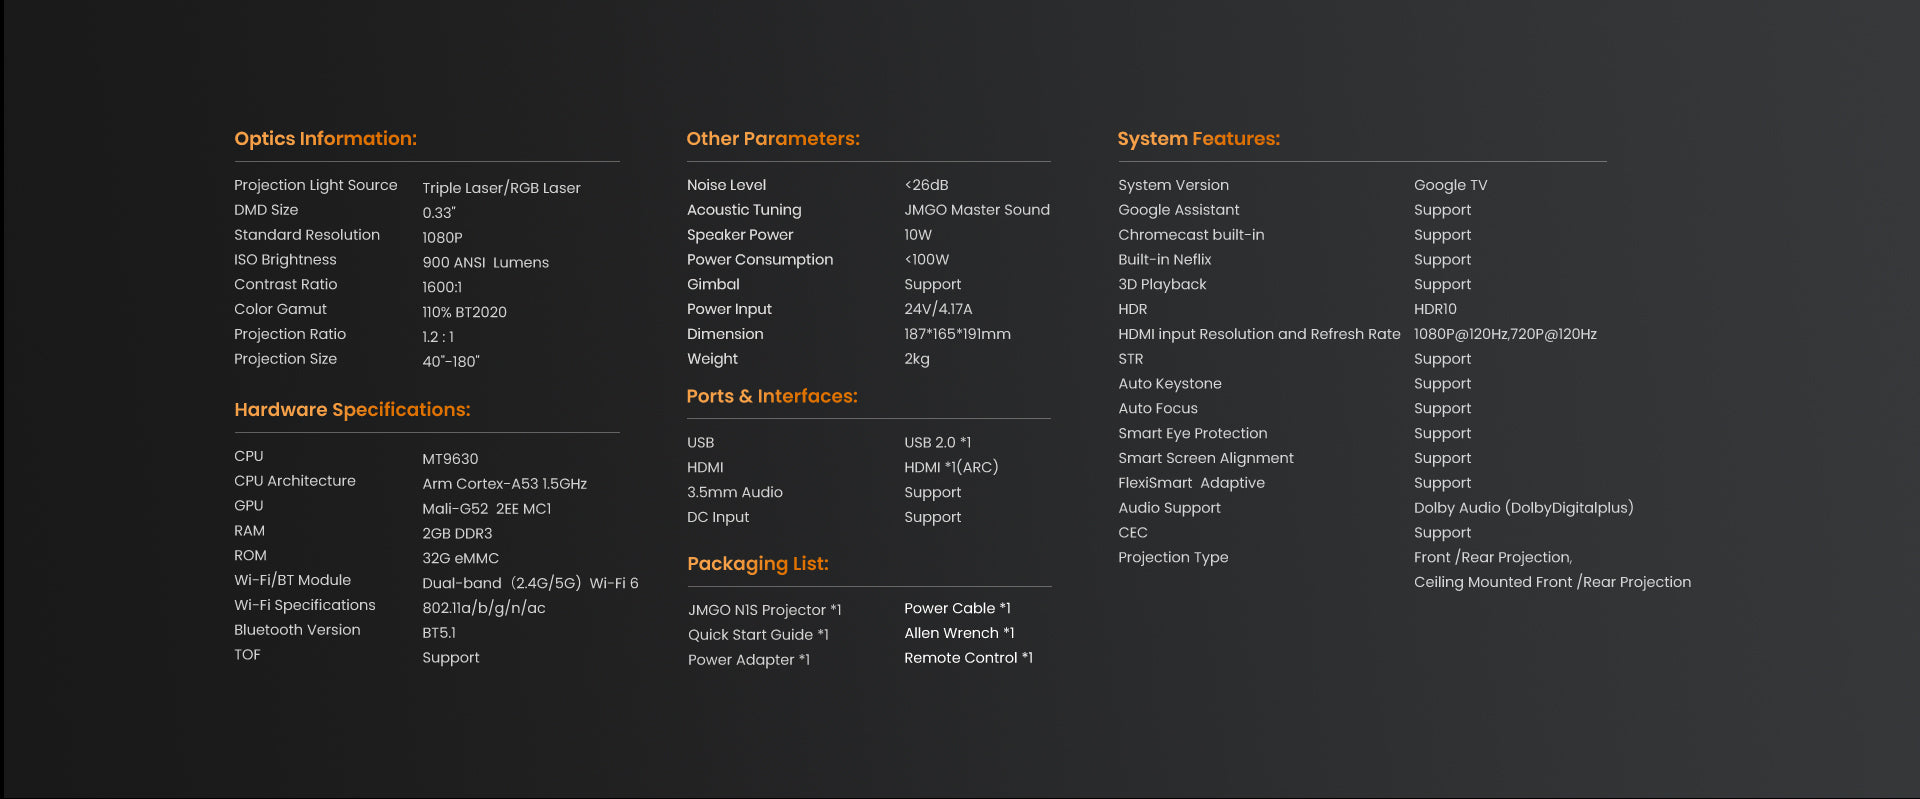
Task: Click the Triple Laser/RGB Laser value
Action: 501,188
